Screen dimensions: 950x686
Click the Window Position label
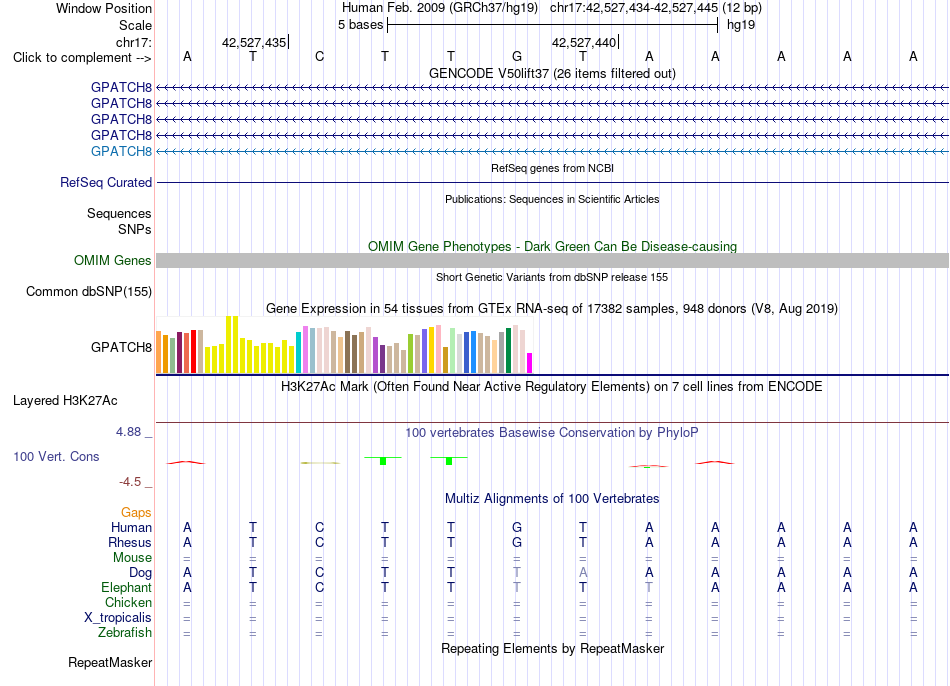(x=104, y=8)
